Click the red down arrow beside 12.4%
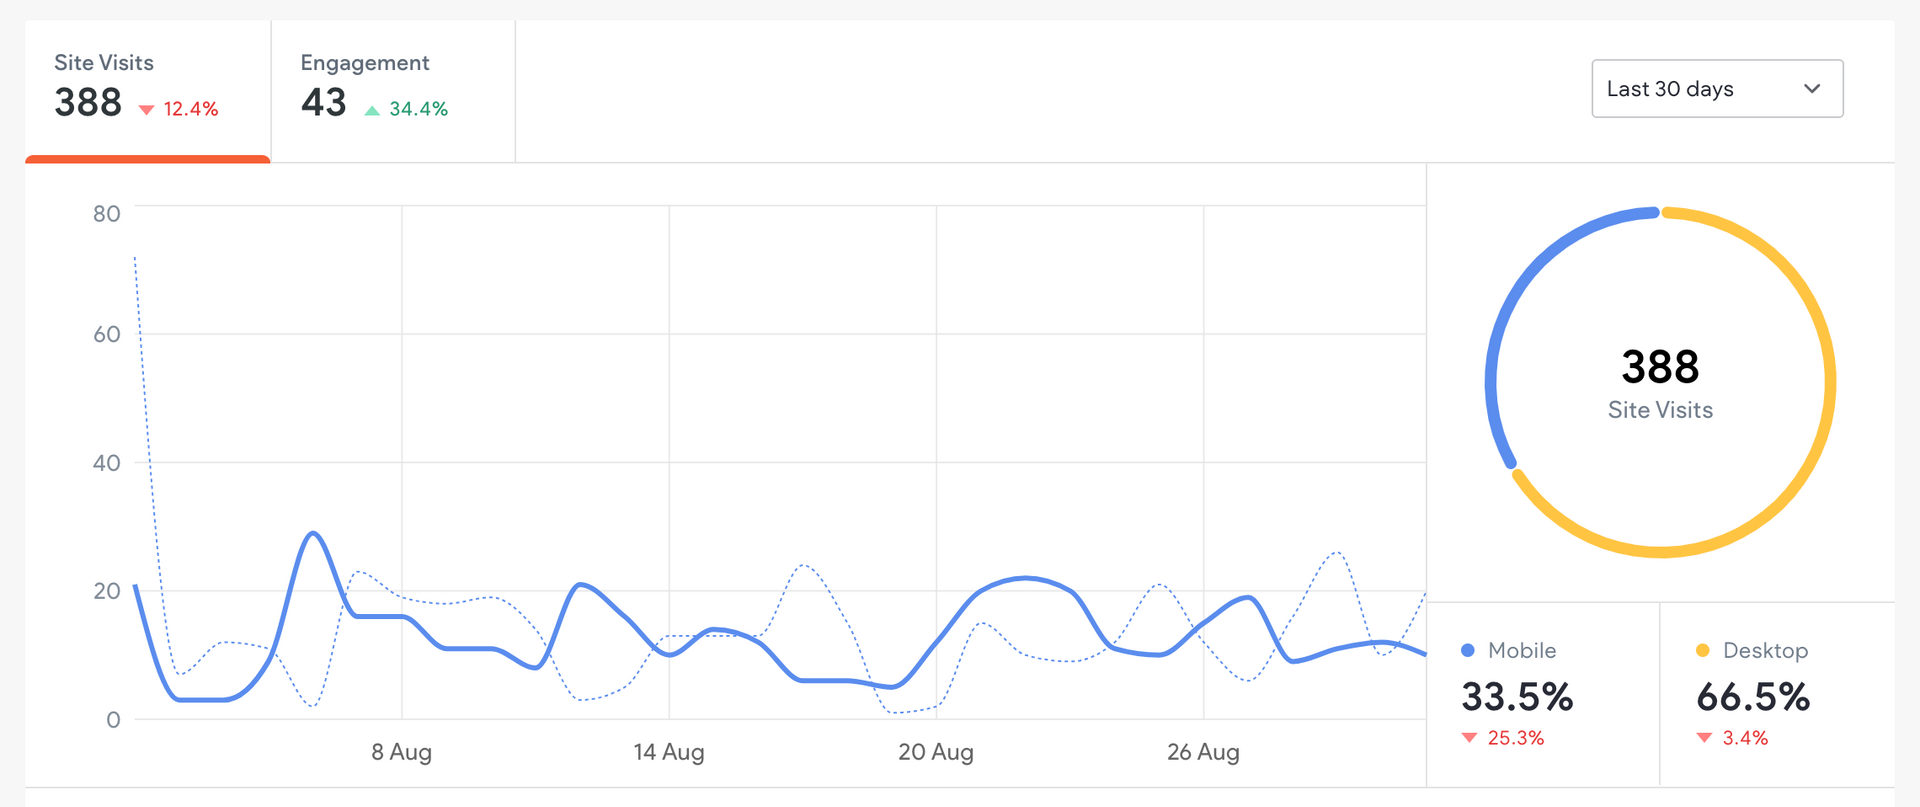 click(147, 110)
